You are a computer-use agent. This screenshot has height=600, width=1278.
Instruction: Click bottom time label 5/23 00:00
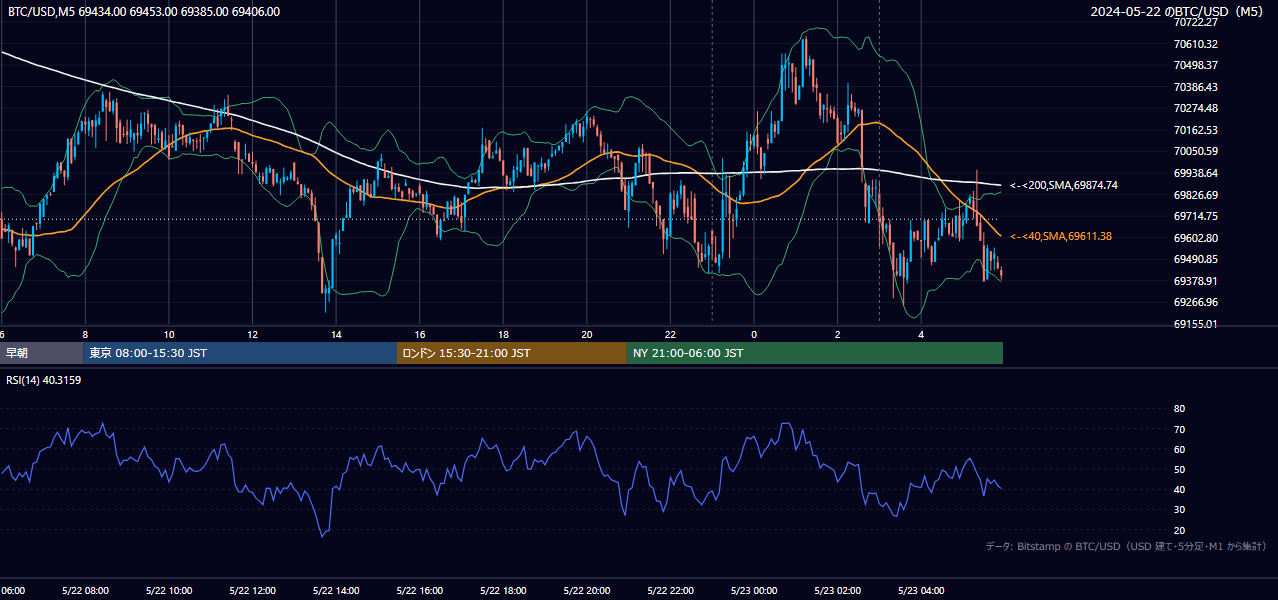click(x=754, y=590)
